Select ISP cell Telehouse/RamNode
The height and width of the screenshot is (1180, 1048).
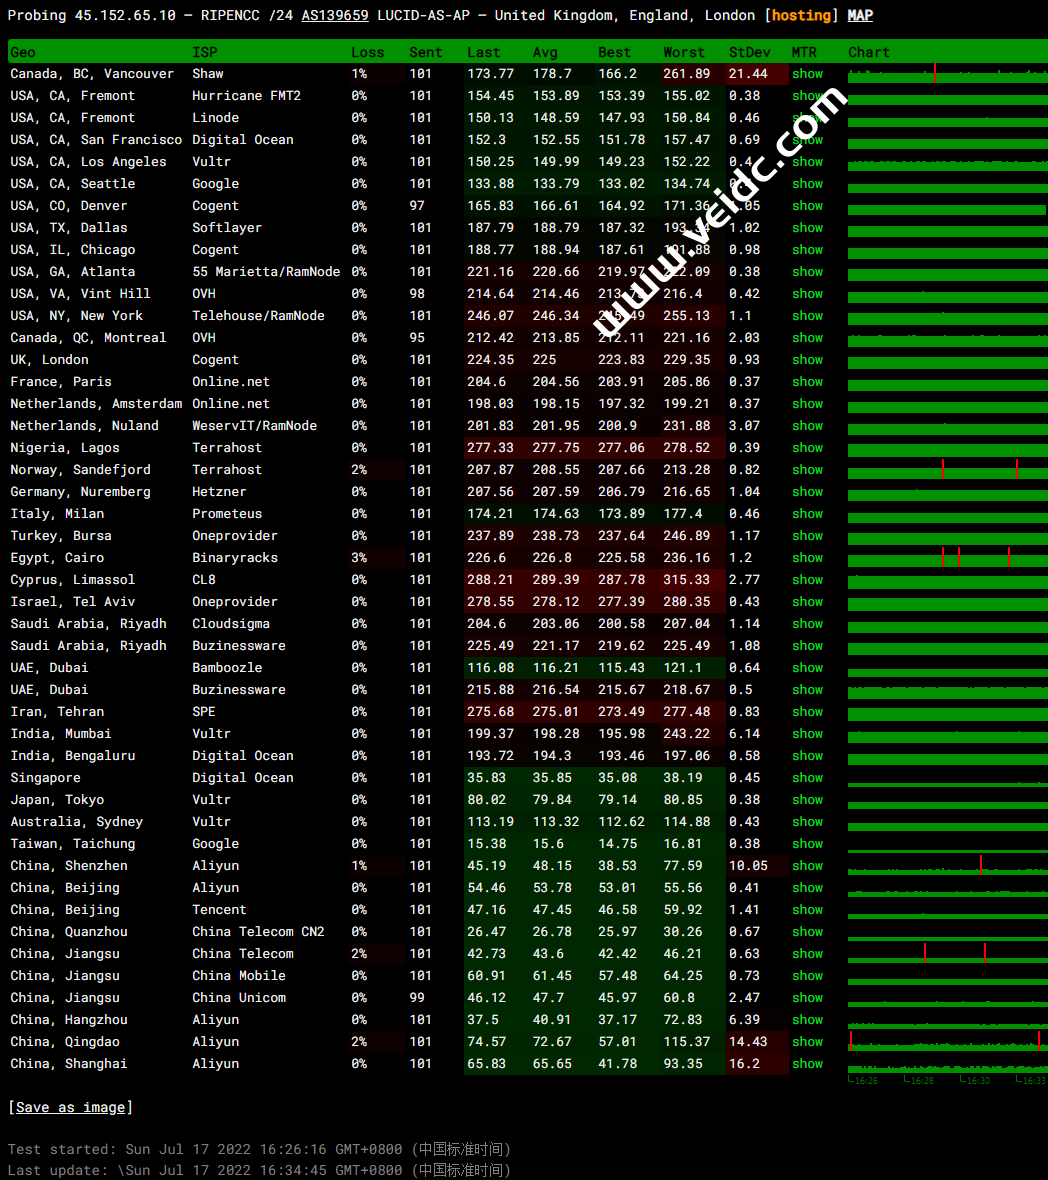tap(258, 315)
